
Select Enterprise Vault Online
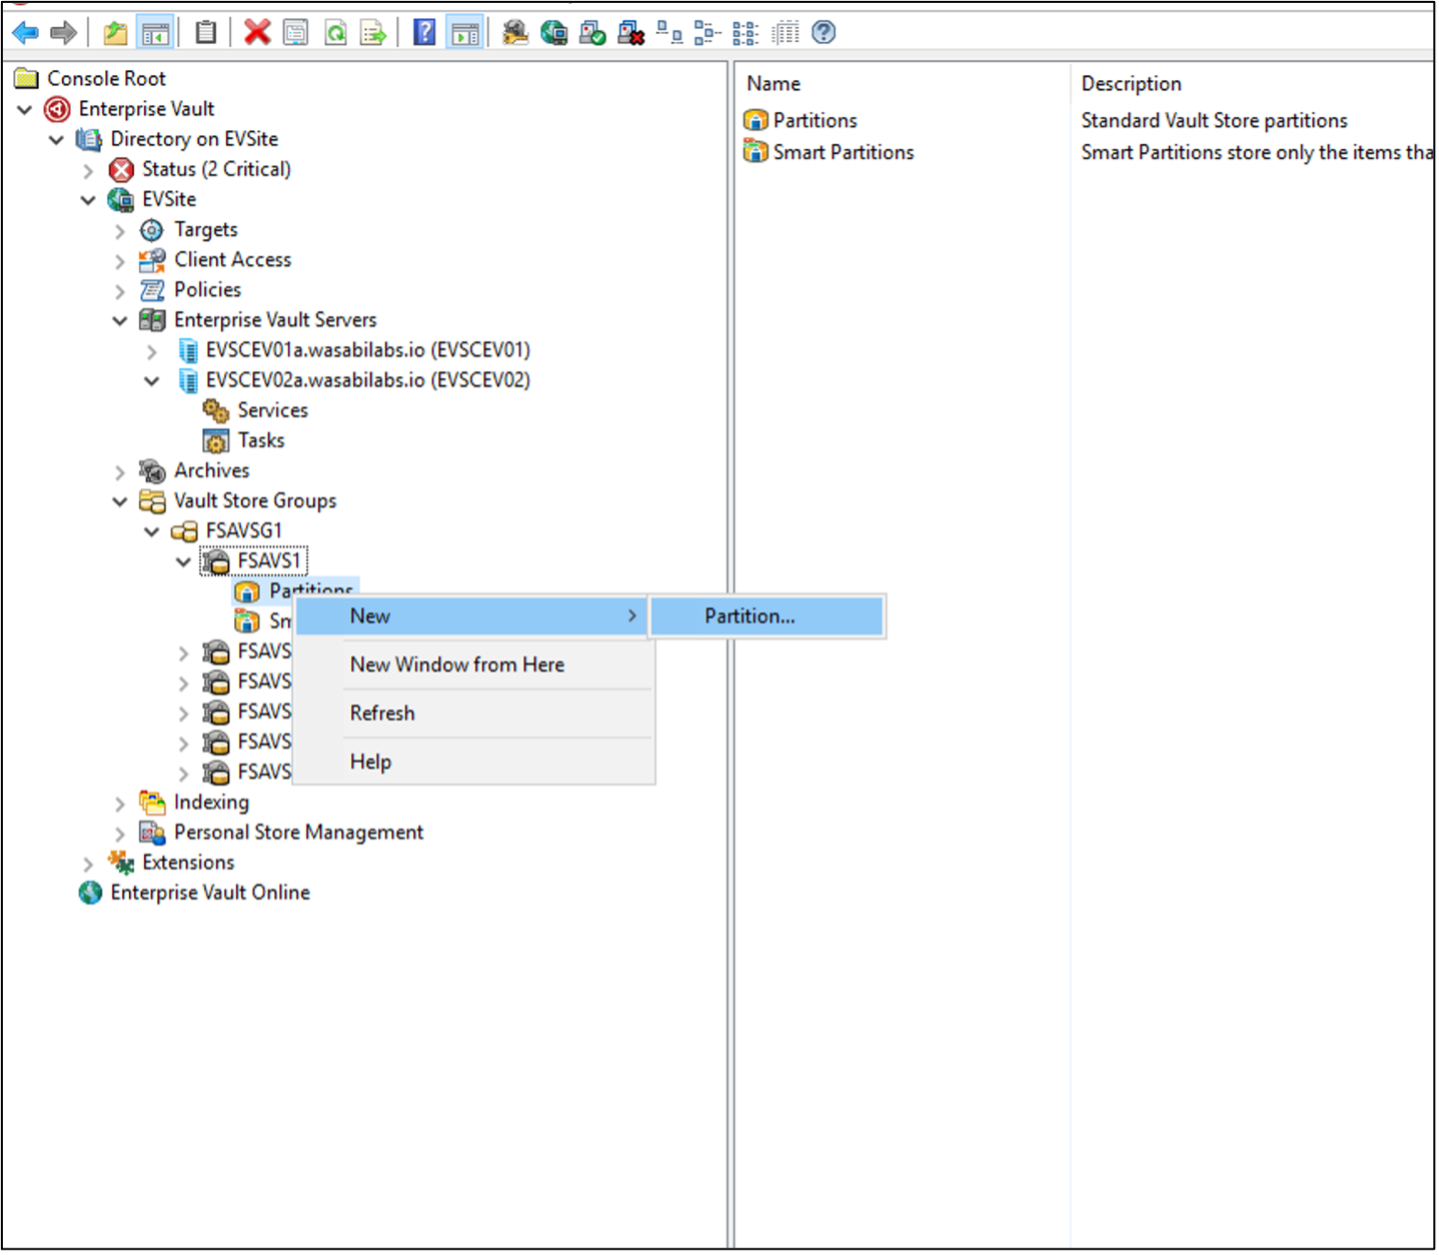click(209, 892)
